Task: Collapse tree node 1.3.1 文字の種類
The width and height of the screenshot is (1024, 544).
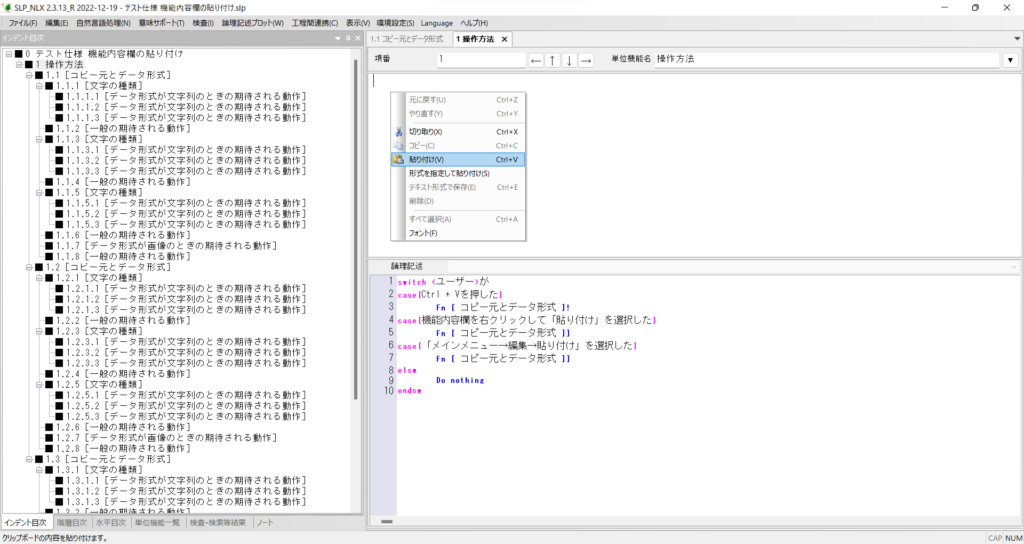Action: (40, 470)
